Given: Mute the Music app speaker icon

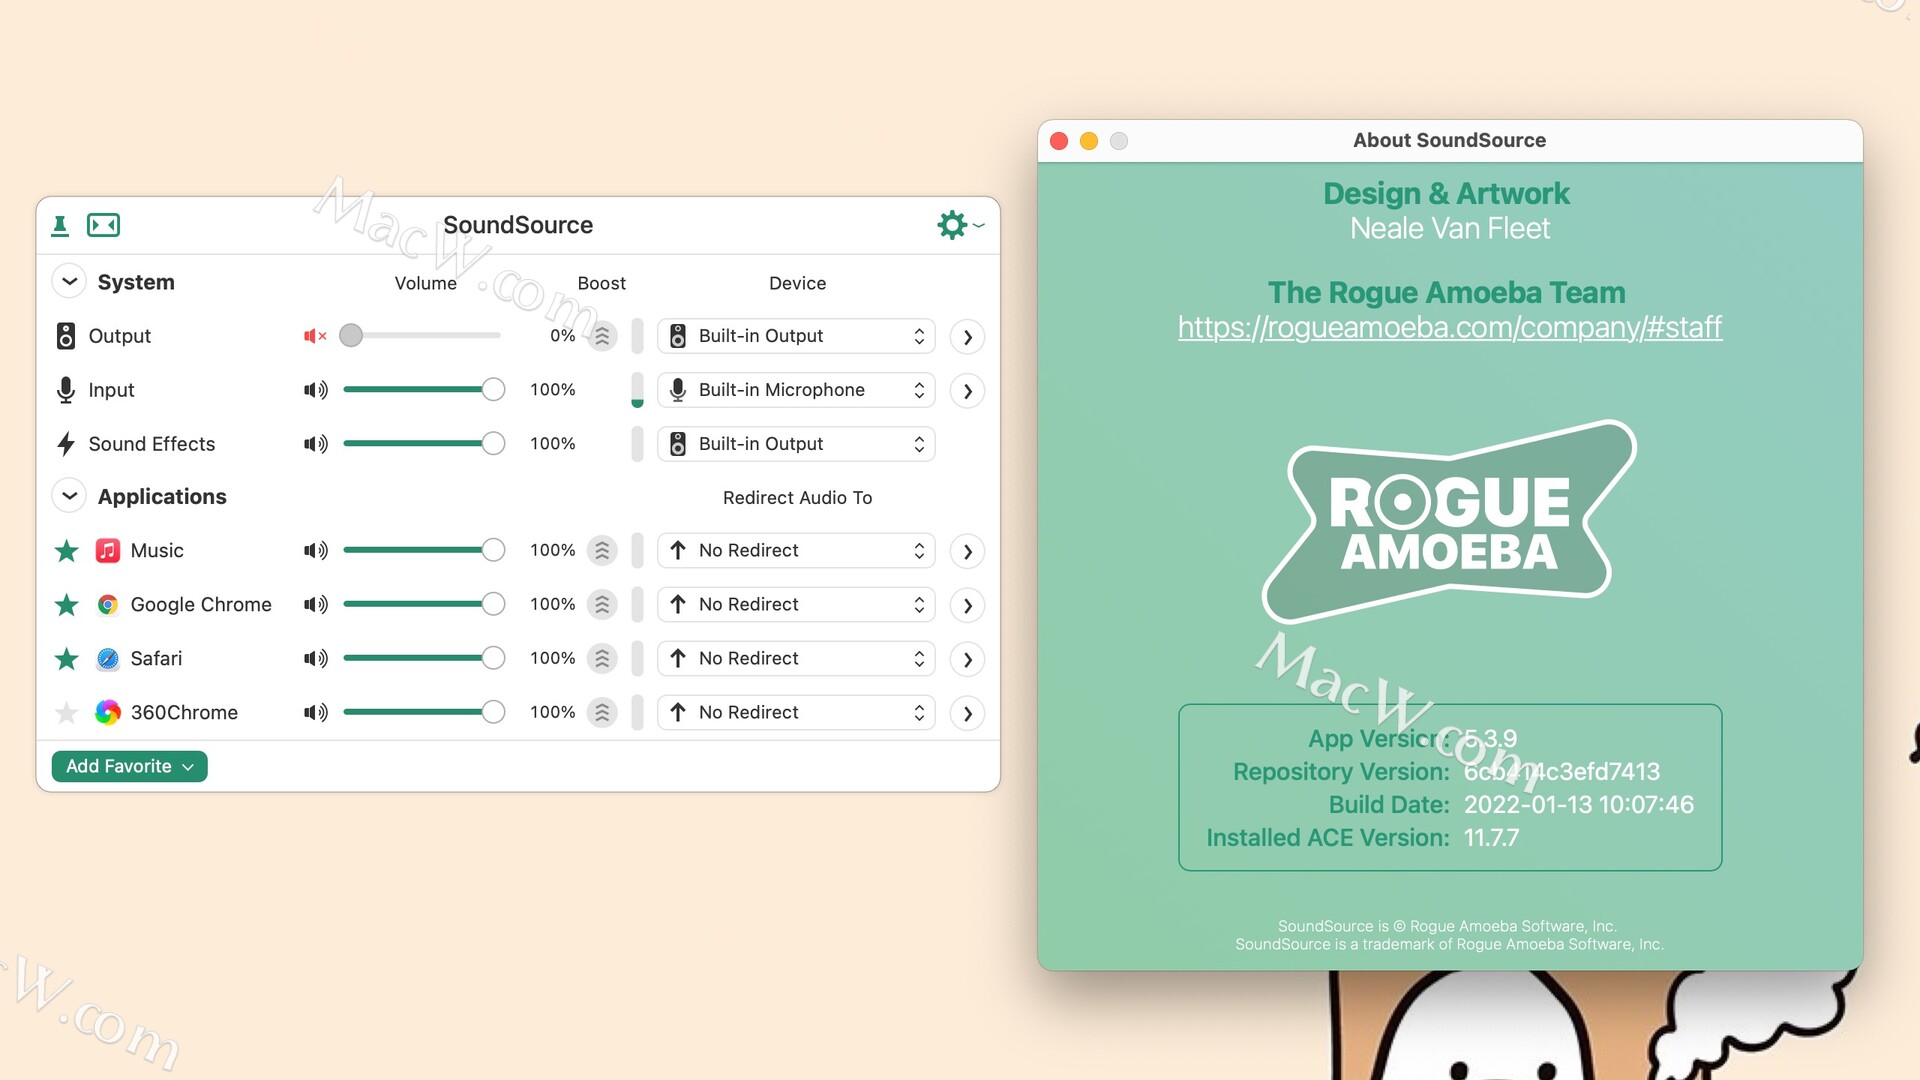Looking at the screenshot, I should click(x=315, y=550).
